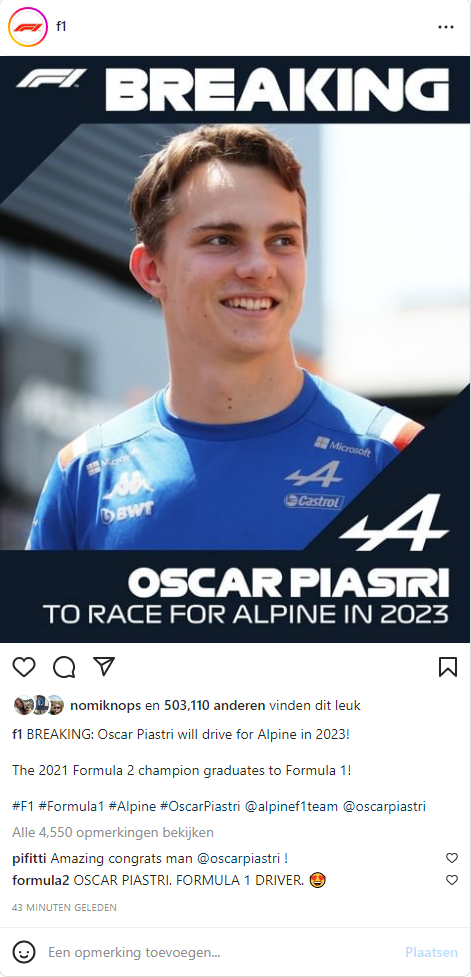
Task: Open the three-dot more options menu
Action: [445, 27]
